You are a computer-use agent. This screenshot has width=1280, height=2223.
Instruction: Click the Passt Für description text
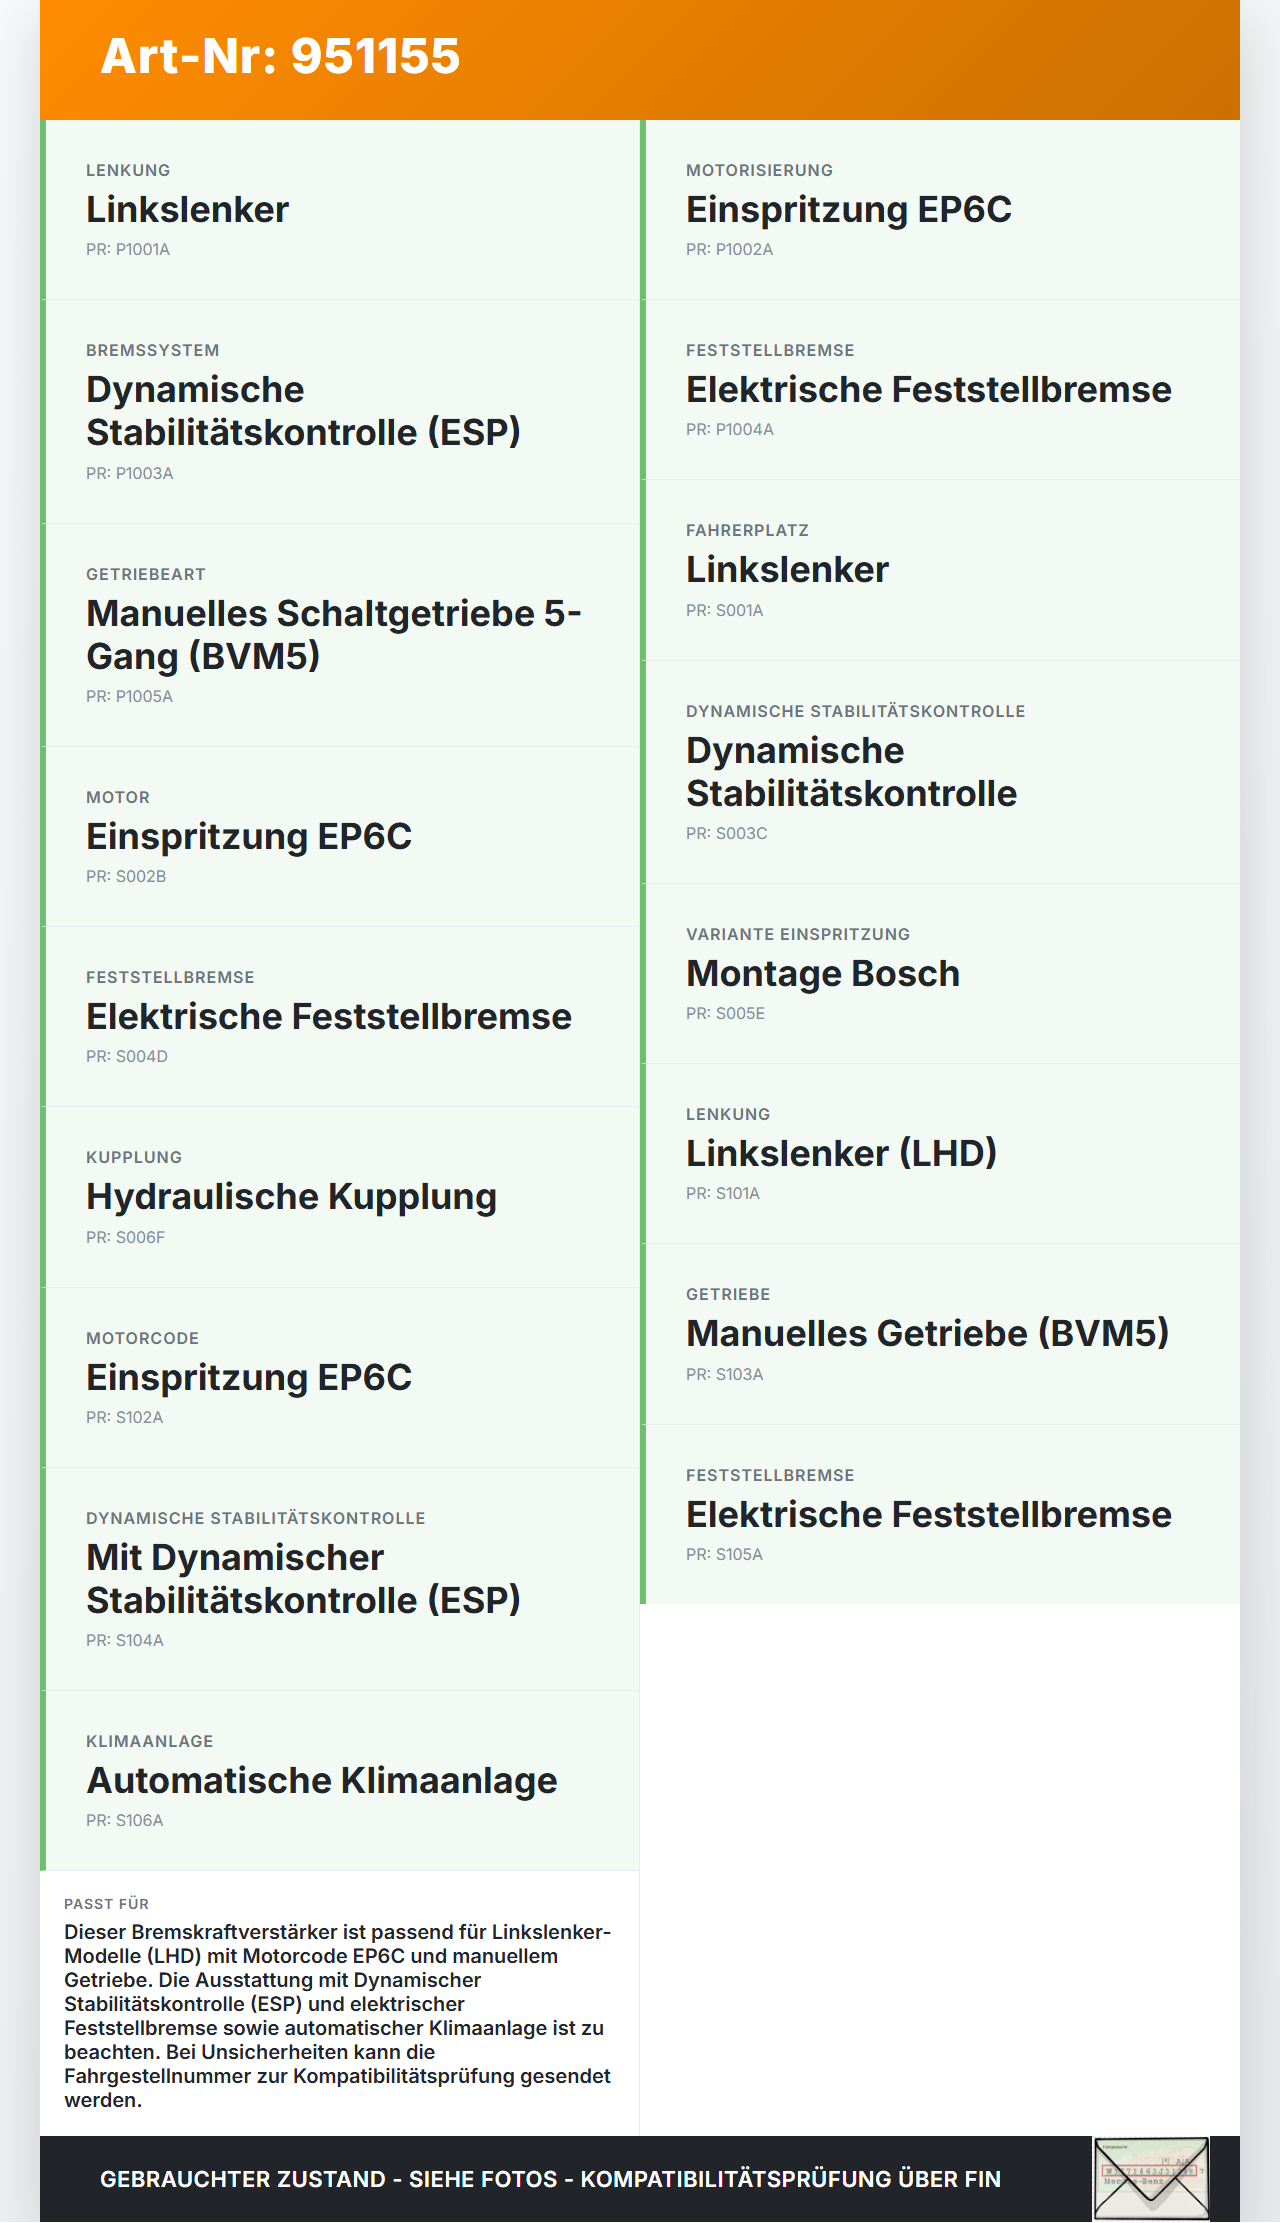[338, 2015]
